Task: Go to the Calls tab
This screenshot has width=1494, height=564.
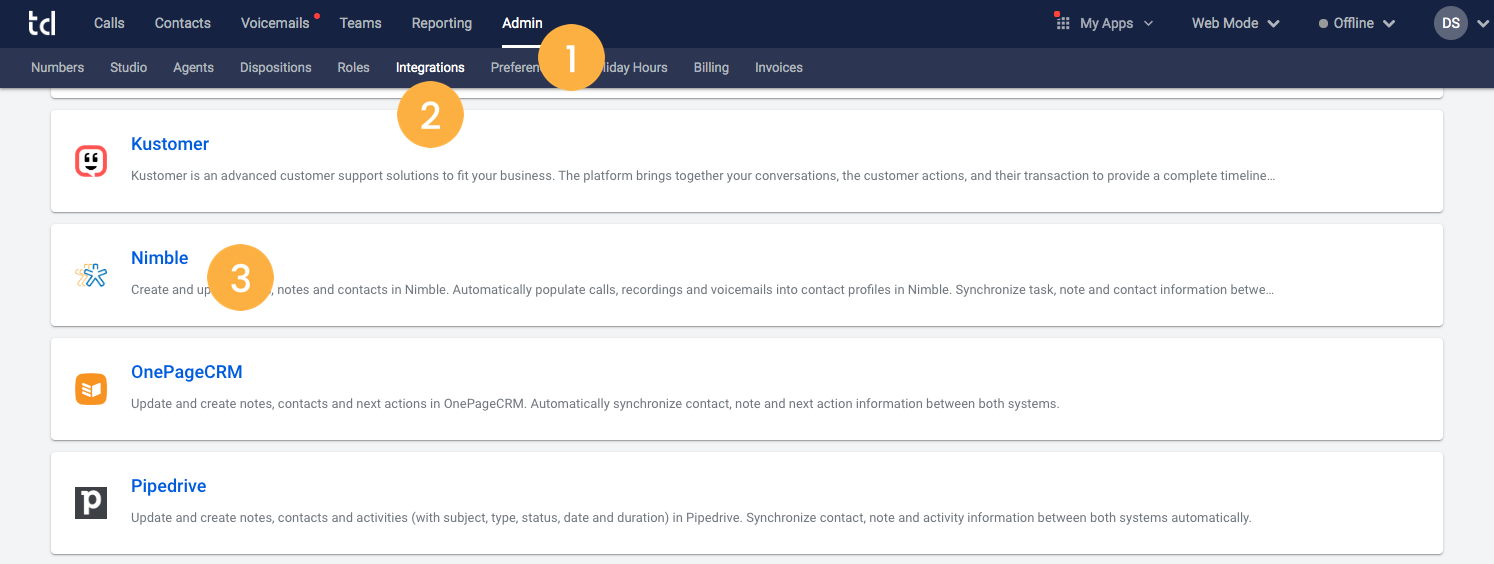Action: pyautogui.click(x=109, y=23)
